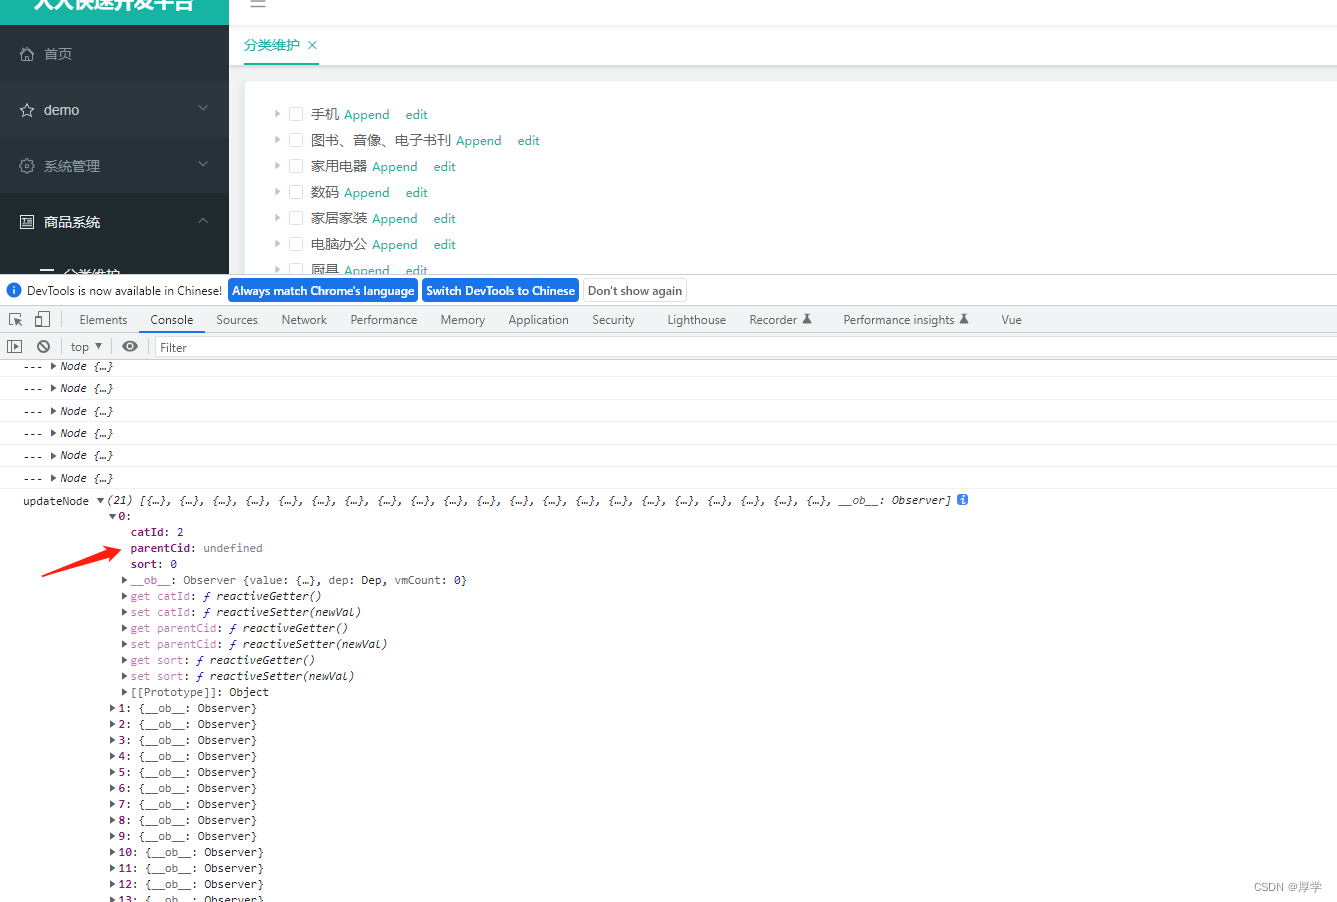Expand the 手机 tree node
The height and width of the screenshot is (902, 1337).
pyautogui.click(x=277, y=114)
